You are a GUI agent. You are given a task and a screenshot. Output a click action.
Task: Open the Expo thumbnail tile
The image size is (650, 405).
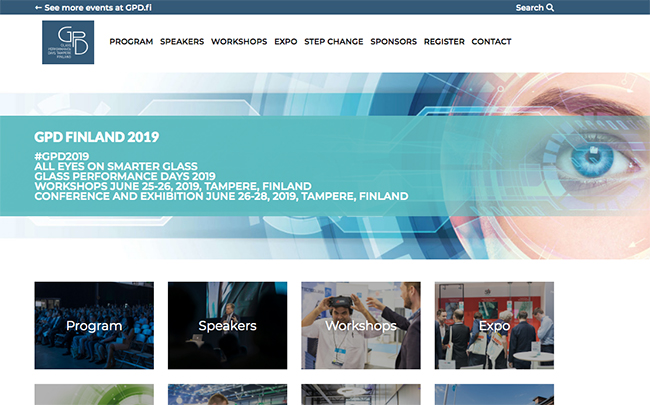click(494, 325)
